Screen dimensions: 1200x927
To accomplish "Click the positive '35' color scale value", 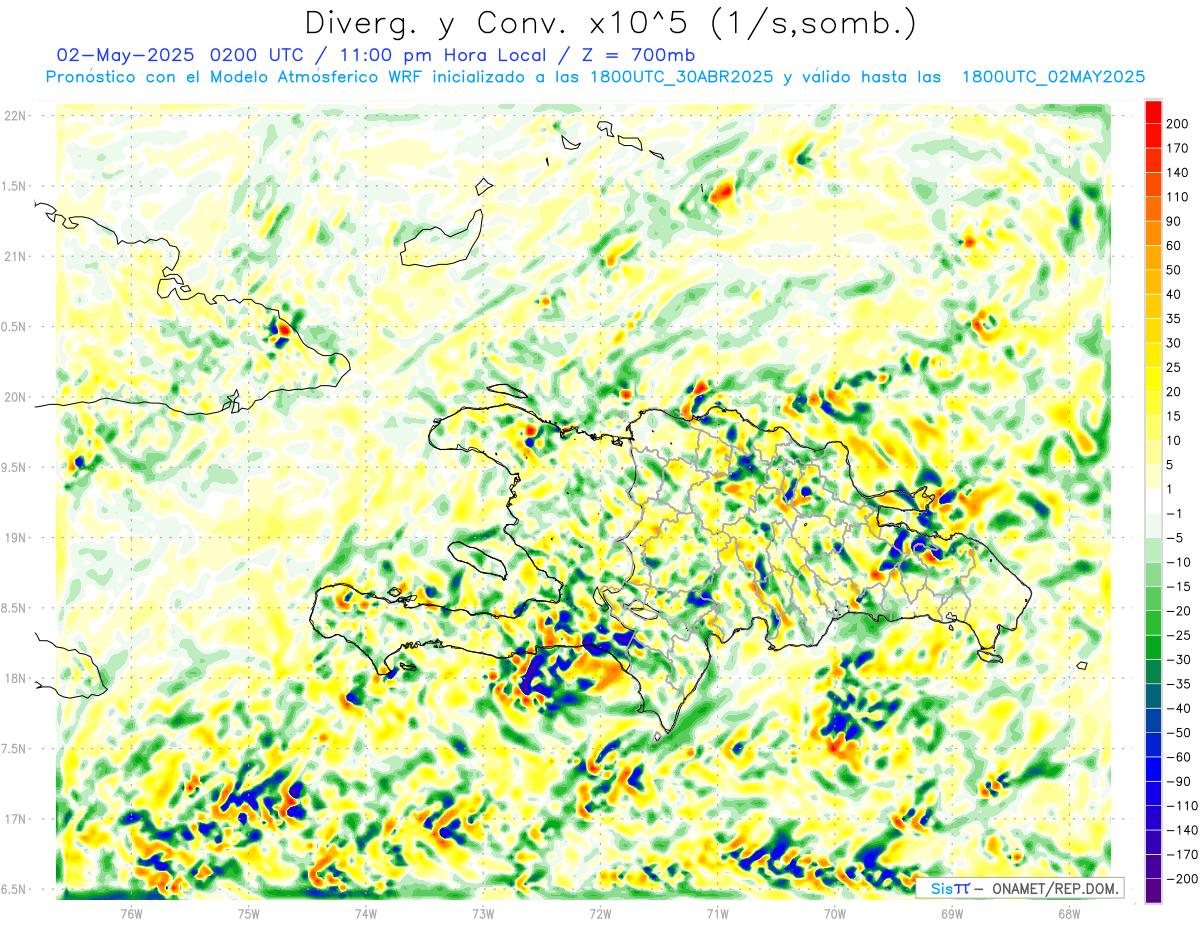I will 1174,319.
